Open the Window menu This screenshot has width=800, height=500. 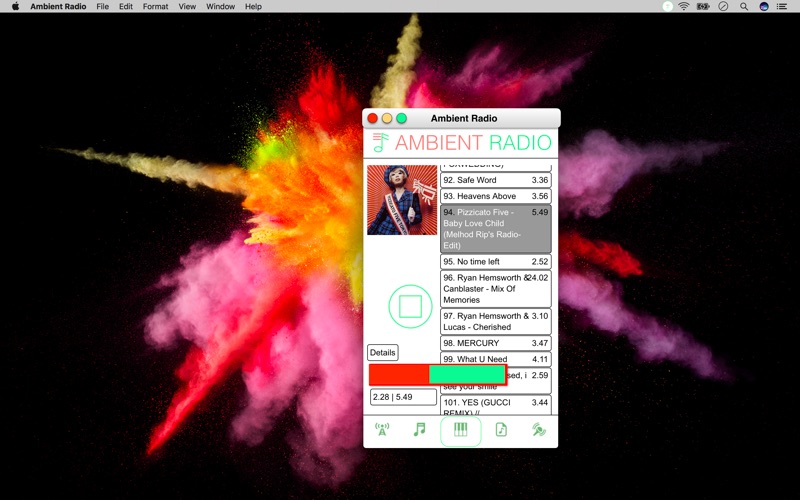click(220, 6)
